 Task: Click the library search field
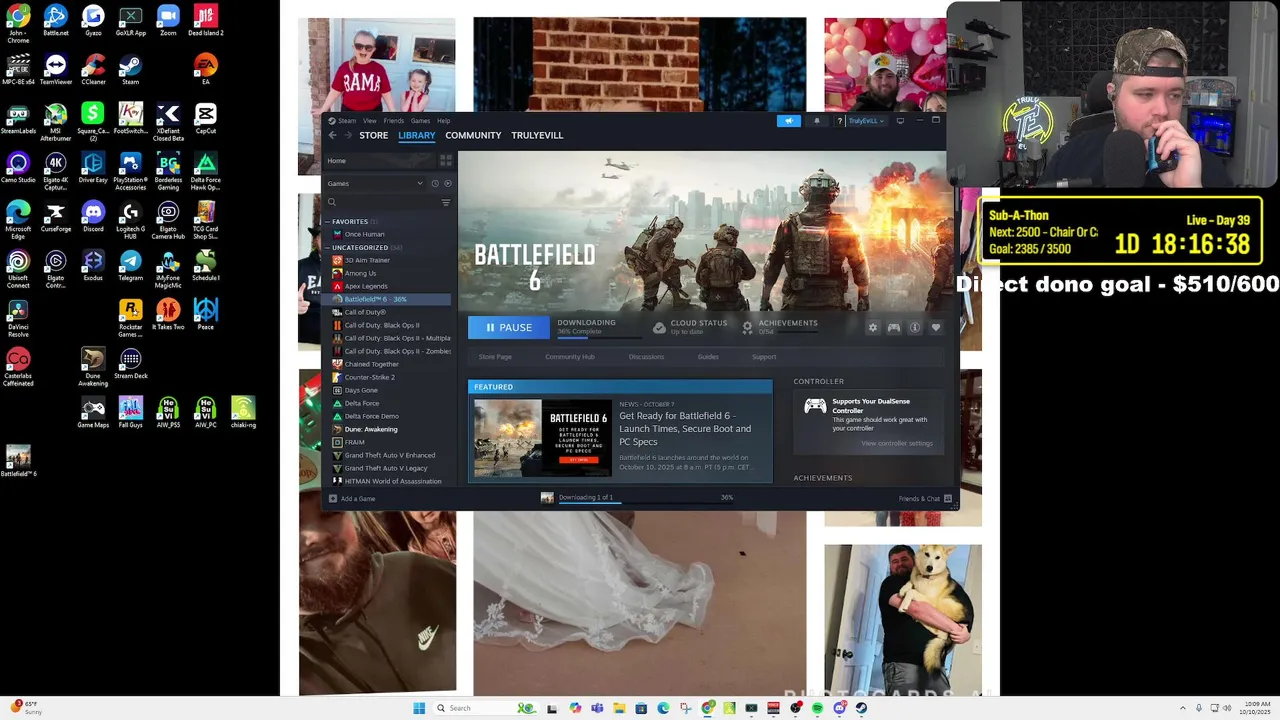(x=382, y=202)
